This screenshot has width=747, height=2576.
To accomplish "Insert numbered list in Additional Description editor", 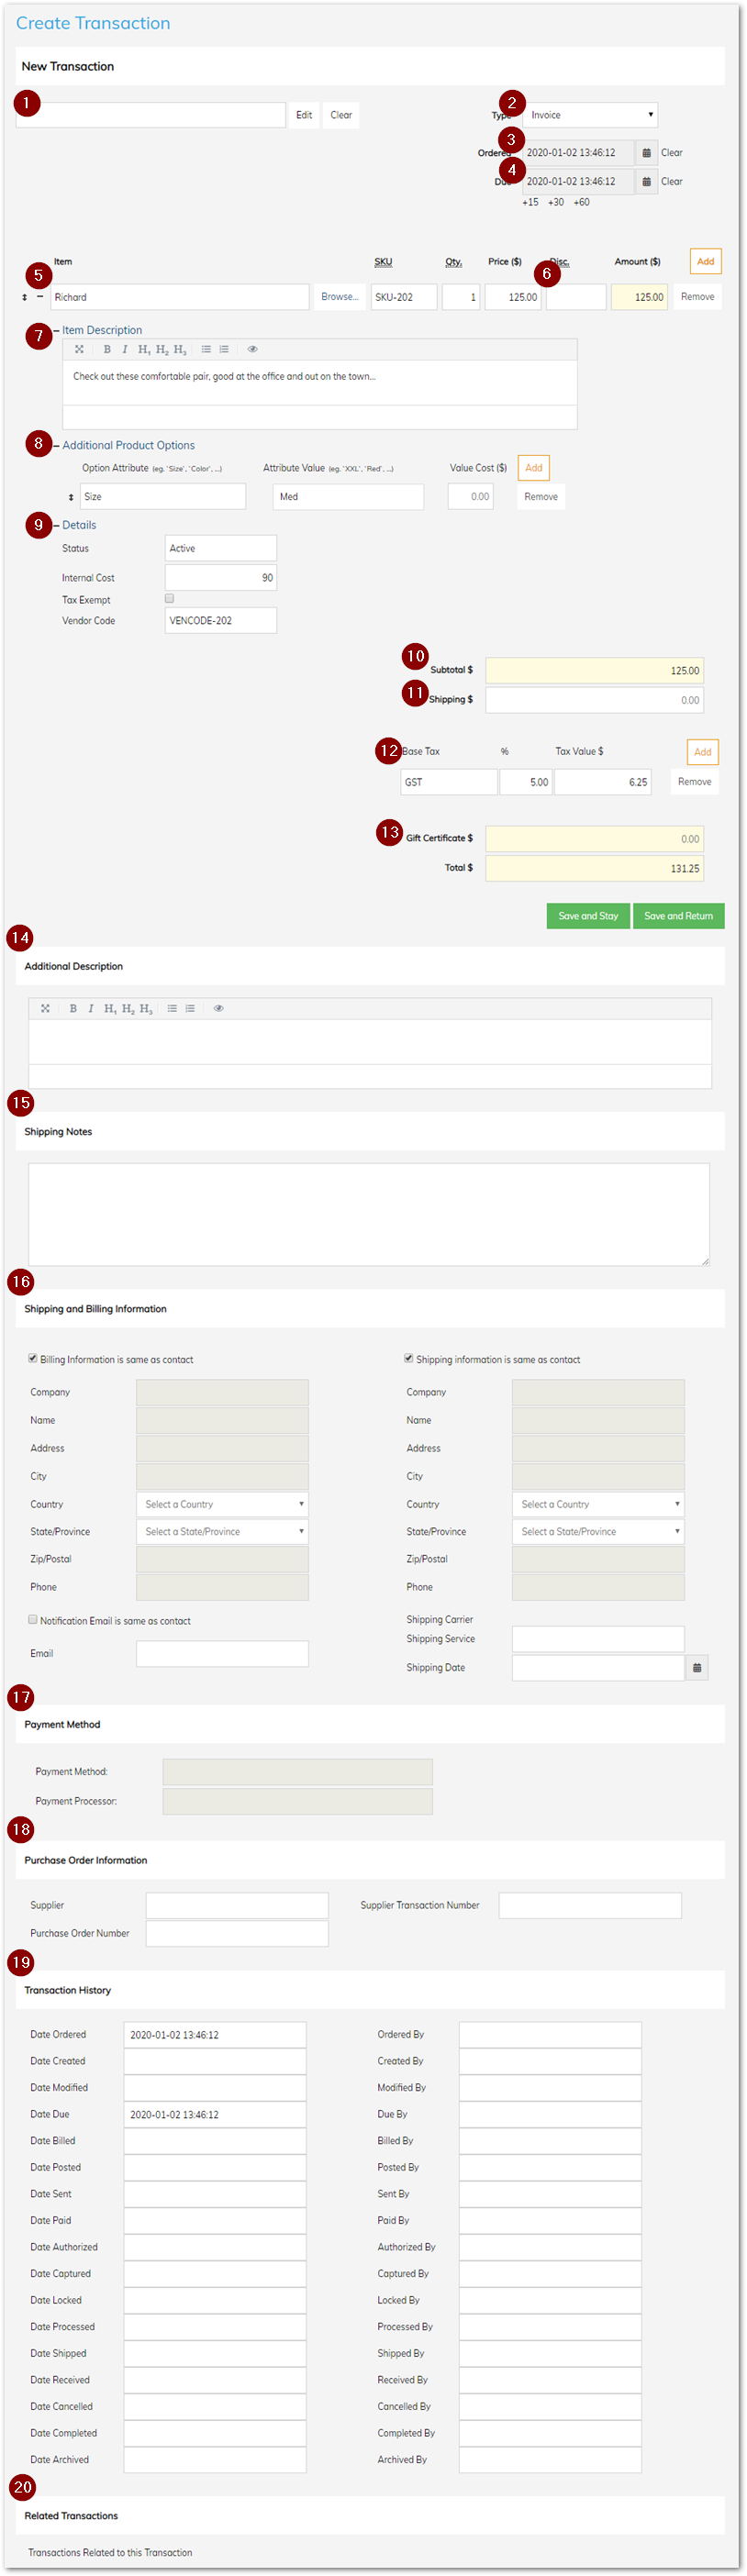I will (190, 1008).
